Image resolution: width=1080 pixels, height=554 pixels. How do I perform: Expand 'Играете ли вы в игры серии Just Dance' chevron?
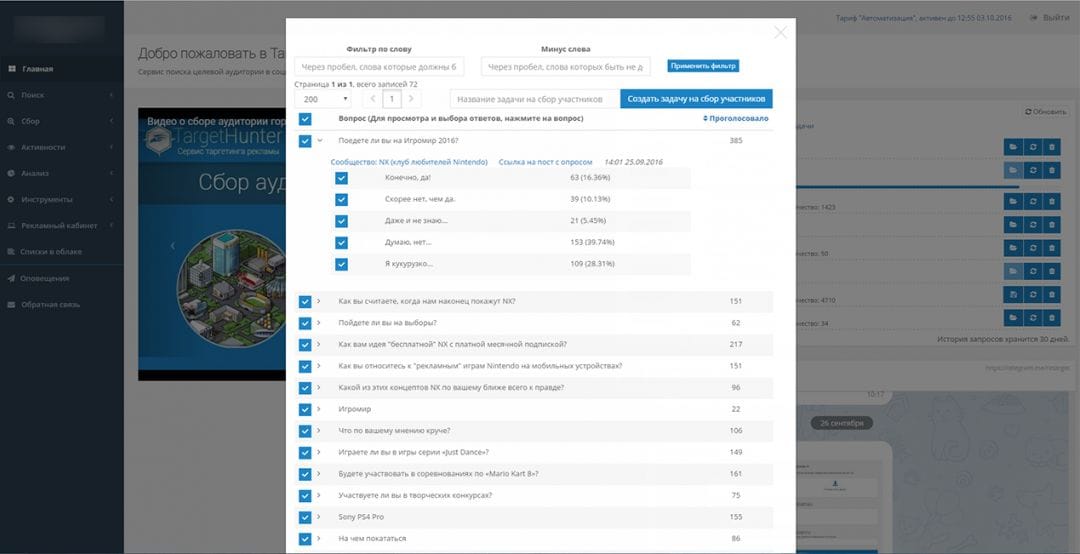319,452
